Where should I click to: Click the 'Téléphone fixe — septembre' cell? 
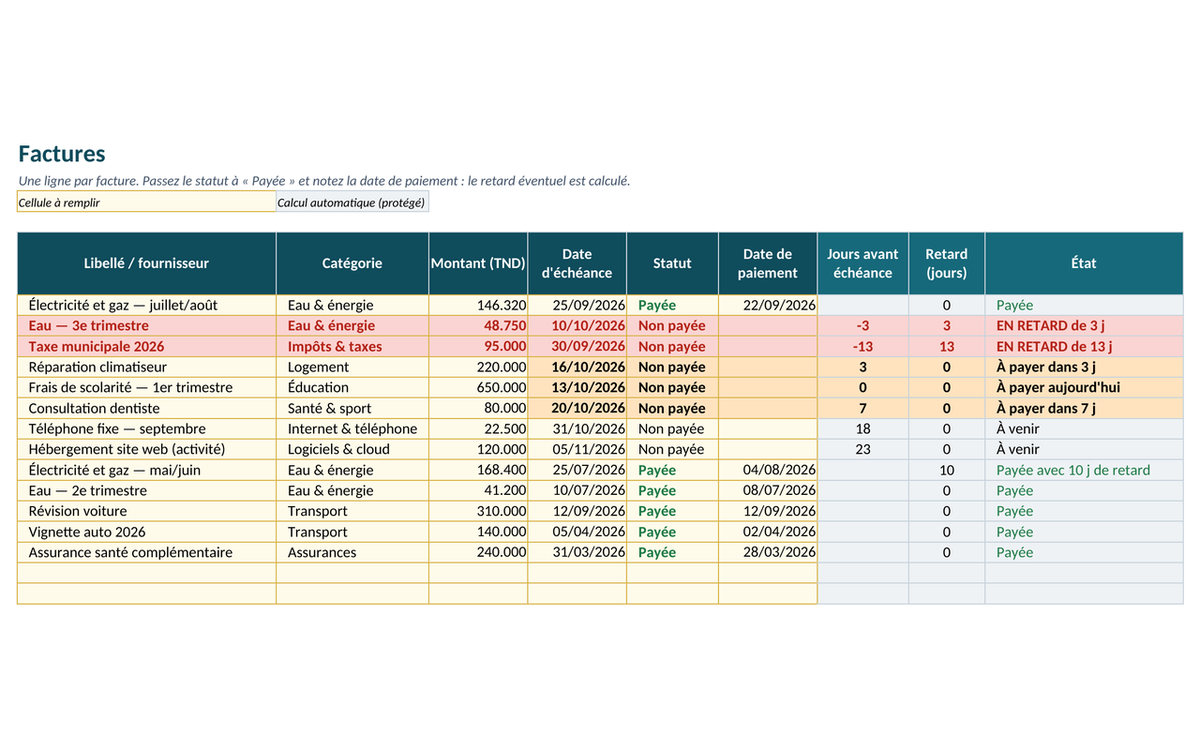tap(146, 428)
